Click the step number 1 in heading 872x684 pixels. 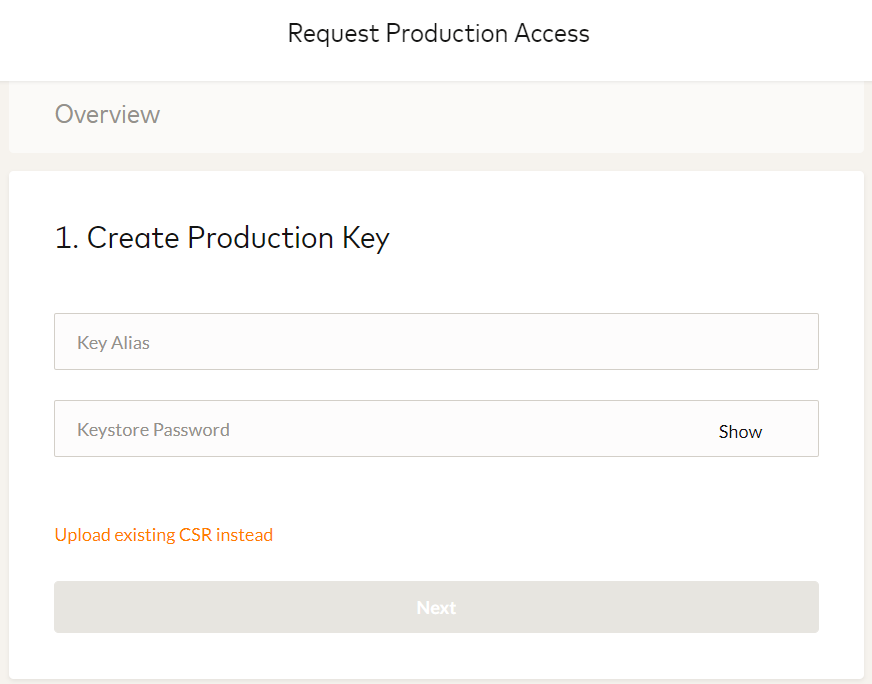(64, 239)
